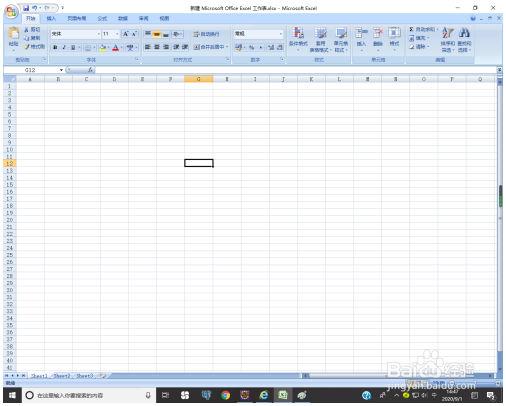Click the Increase Font Size icon
The height and width of the screenshot is (406, 506).
tap(126, 34)
